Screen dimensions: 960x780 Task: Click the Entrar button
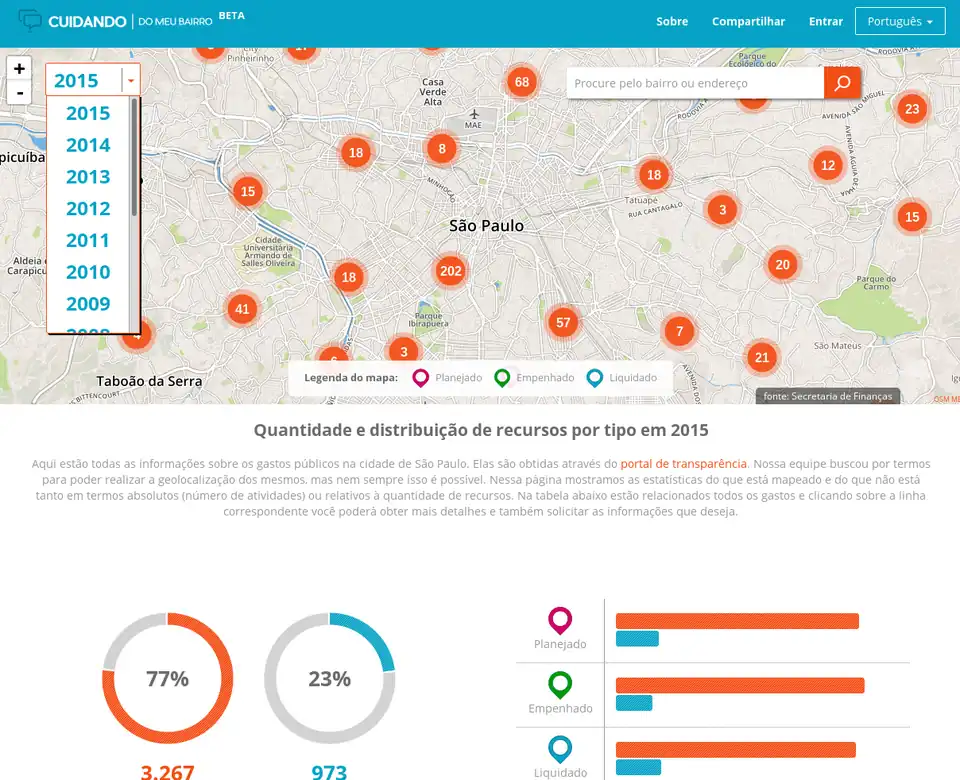pyautogui.click(x=825, y=21)
